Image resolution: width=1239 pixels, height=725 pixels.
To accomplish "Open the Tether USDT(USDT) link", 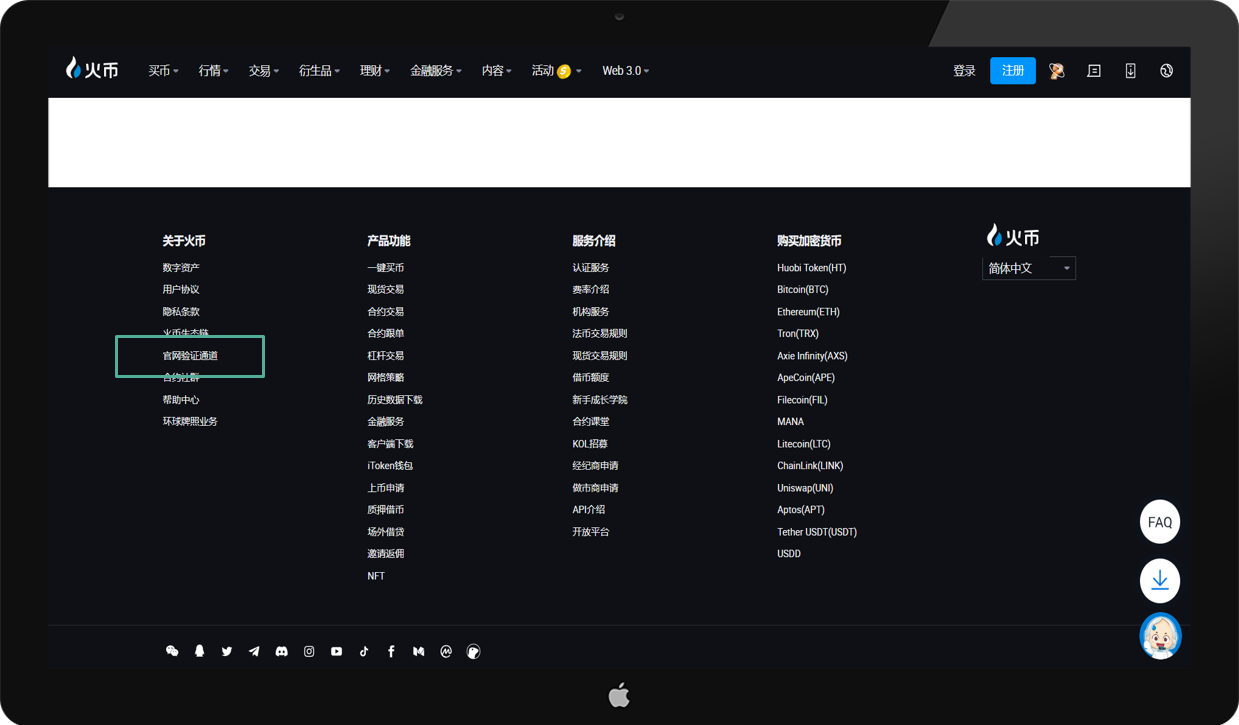I will [817, 532].
